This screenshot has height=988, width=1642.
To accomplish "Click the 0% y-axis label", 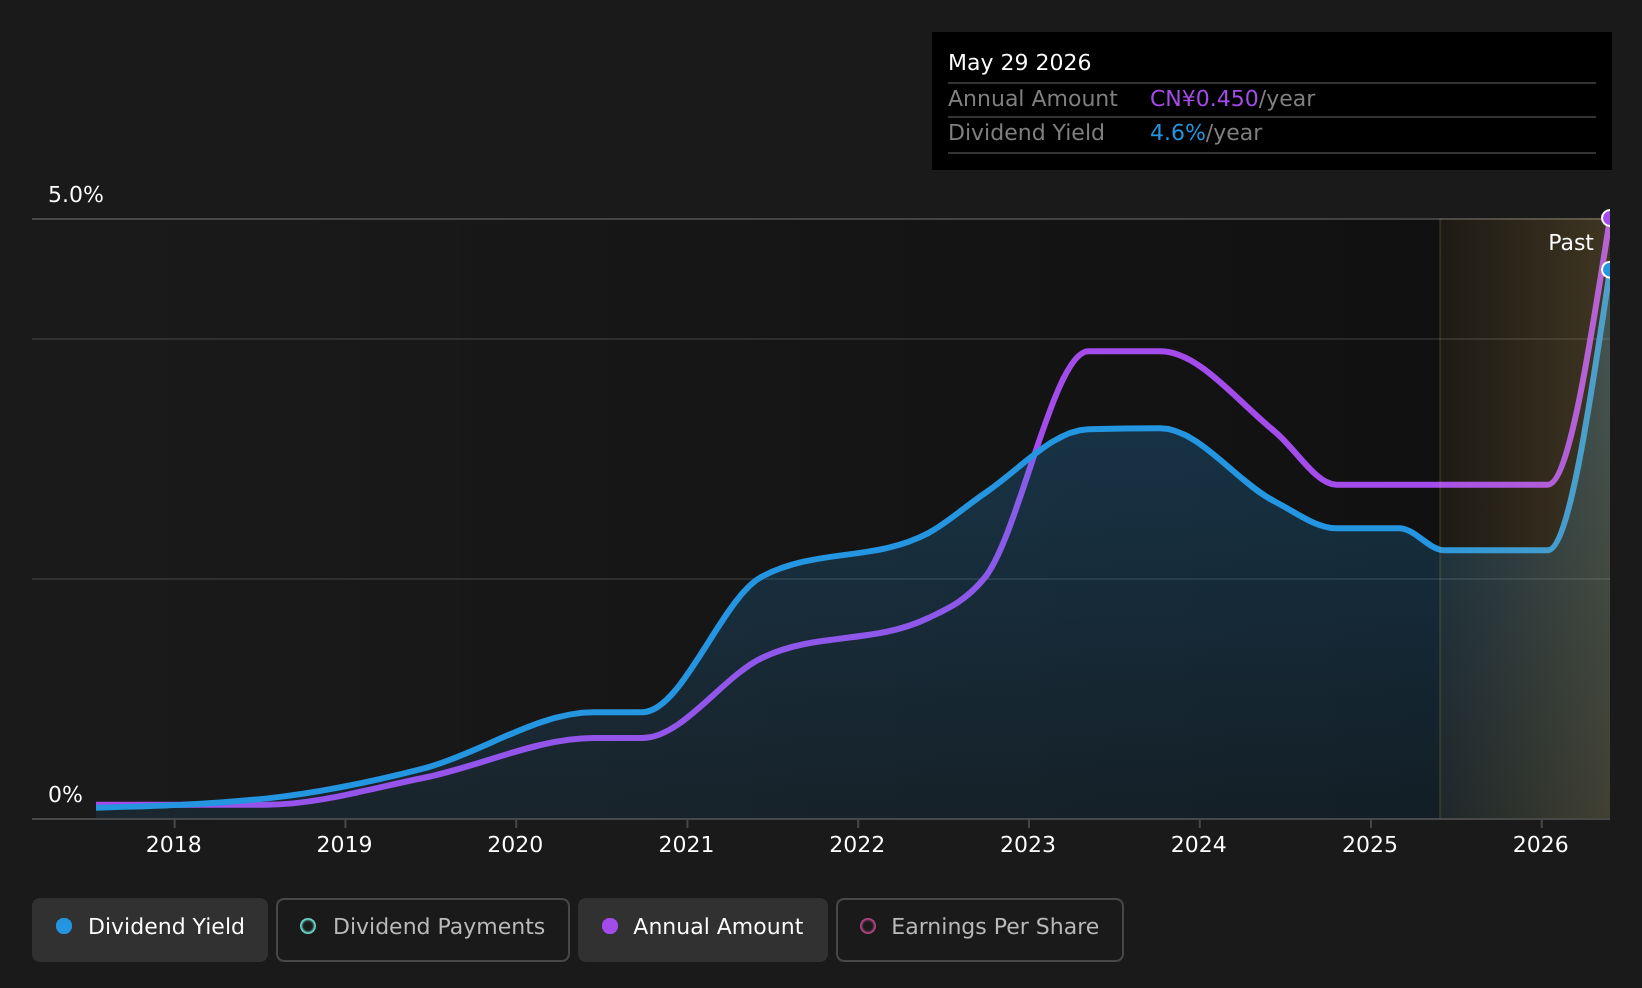I will click(65, 795).
